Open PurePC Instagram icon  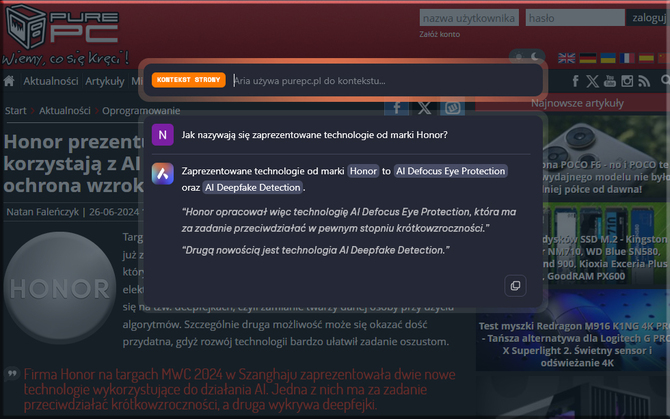click(x=627, y=81)
